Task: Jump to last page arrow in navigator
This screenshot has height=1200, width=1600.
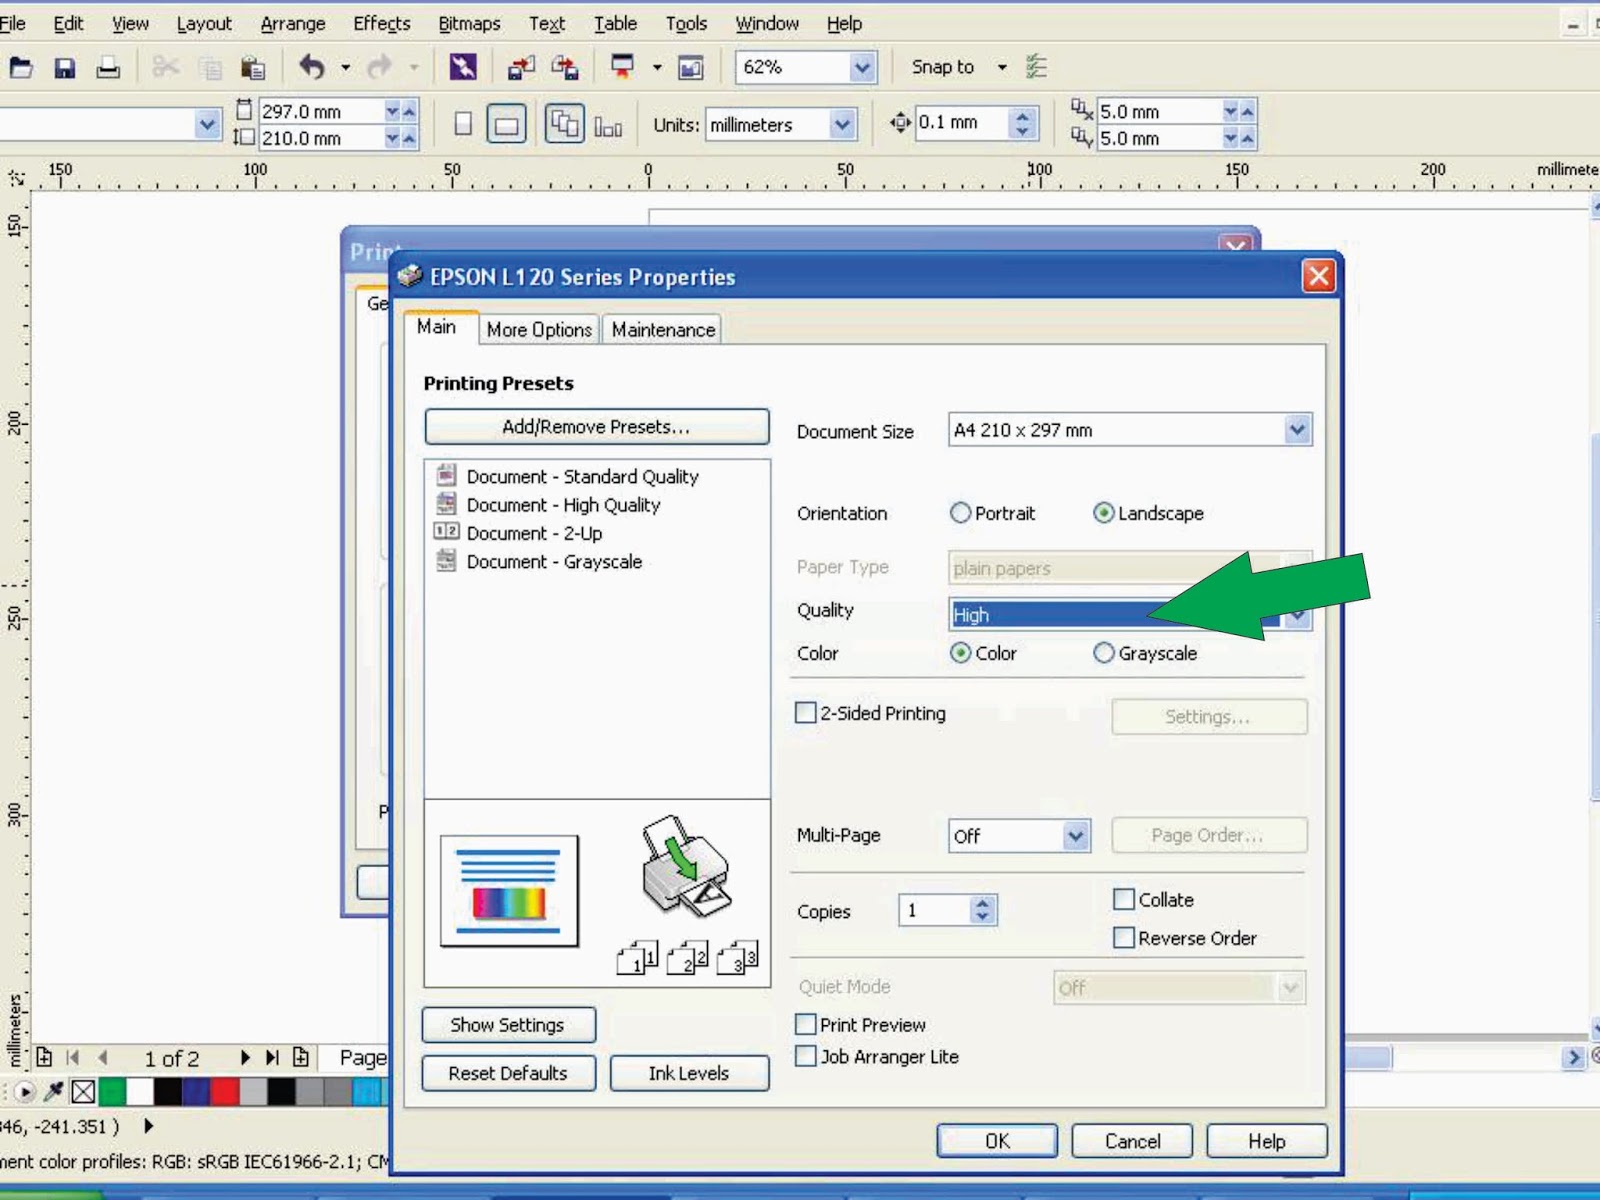Action: (x=272, y=1057)
